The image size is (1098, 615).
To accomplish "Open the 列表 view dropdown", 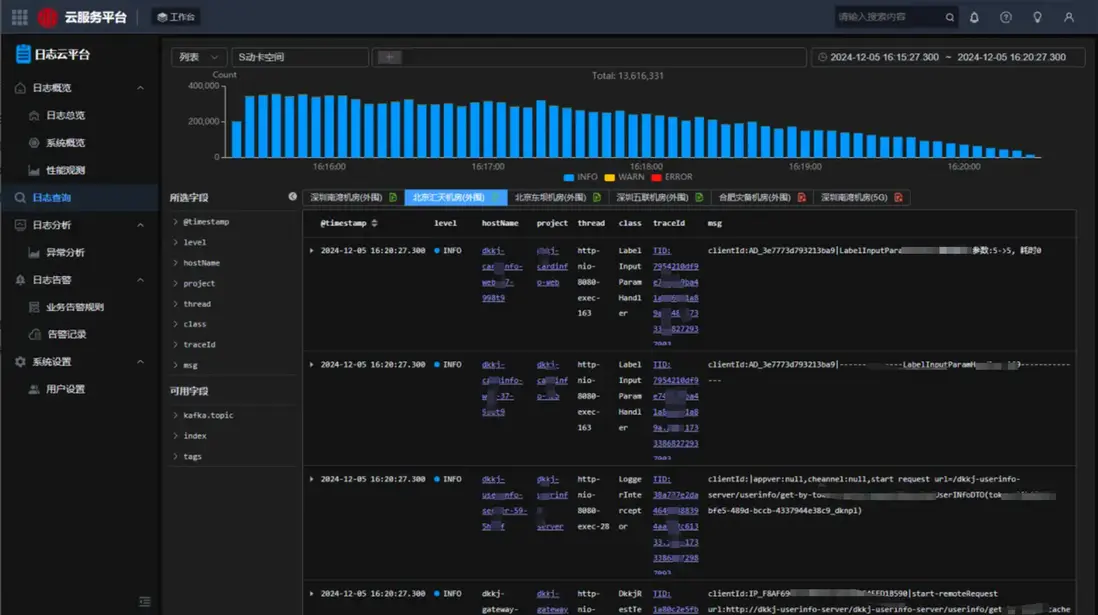I will click(199, 57).
